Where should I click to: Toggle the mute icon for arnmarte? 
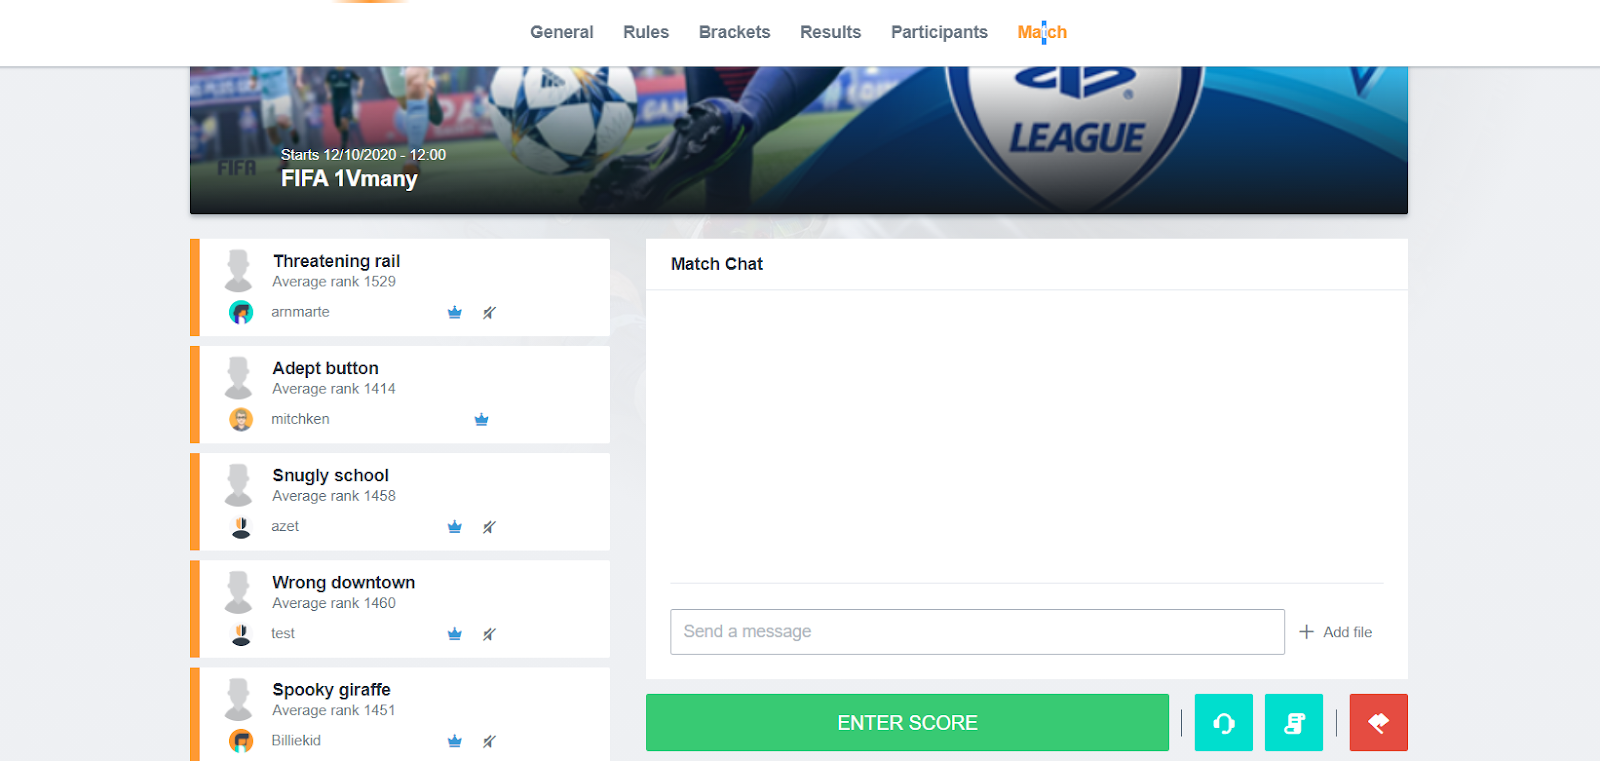point(489,312)
